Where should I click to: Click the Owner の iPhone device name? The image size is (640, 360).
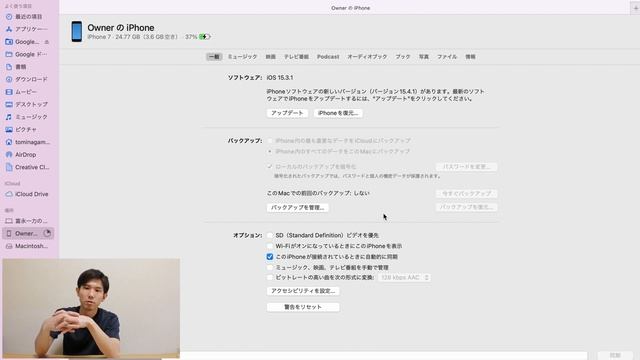pos(121,28)
